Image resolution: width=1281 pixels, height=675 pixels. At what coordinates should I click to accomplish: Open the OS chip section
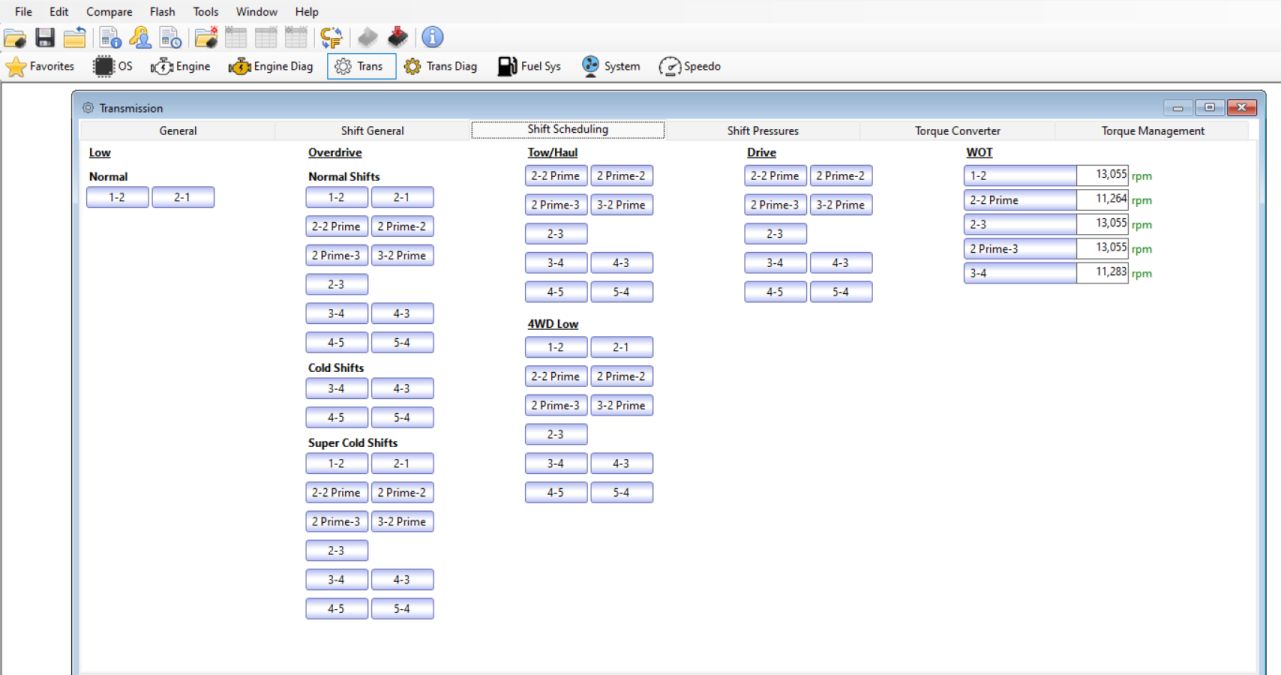tap(112, 67)
